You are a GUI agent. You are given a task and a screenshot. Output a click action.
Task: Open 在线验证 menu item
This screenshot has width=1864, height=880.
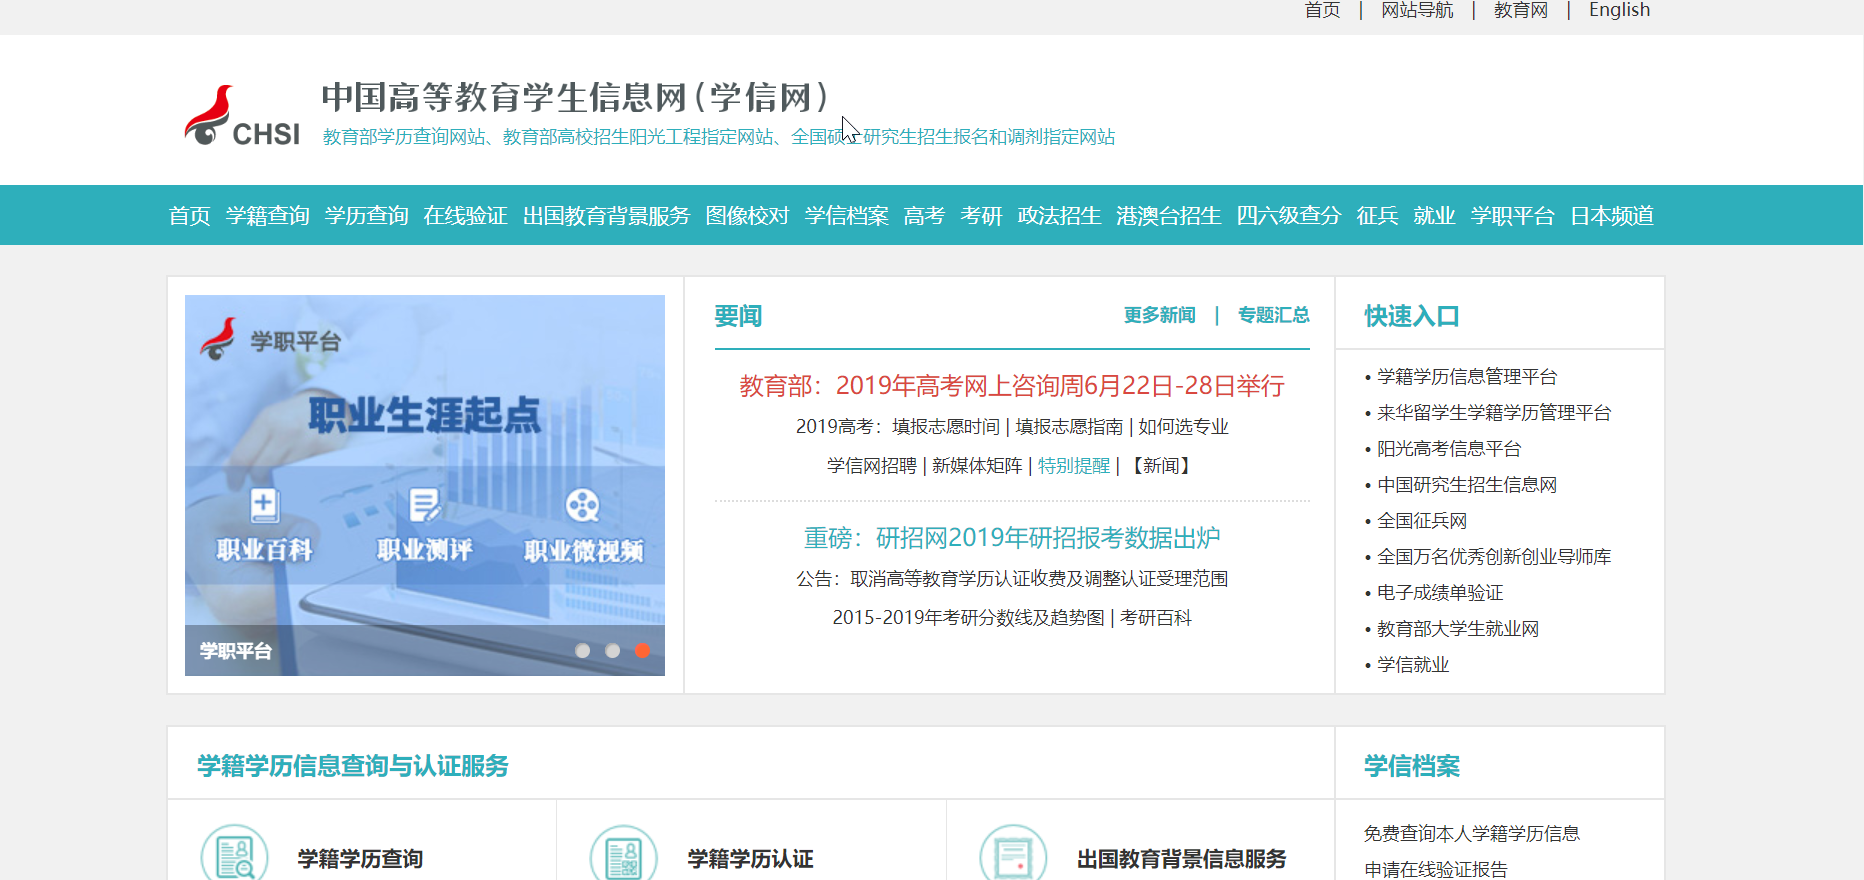(466, 216)
